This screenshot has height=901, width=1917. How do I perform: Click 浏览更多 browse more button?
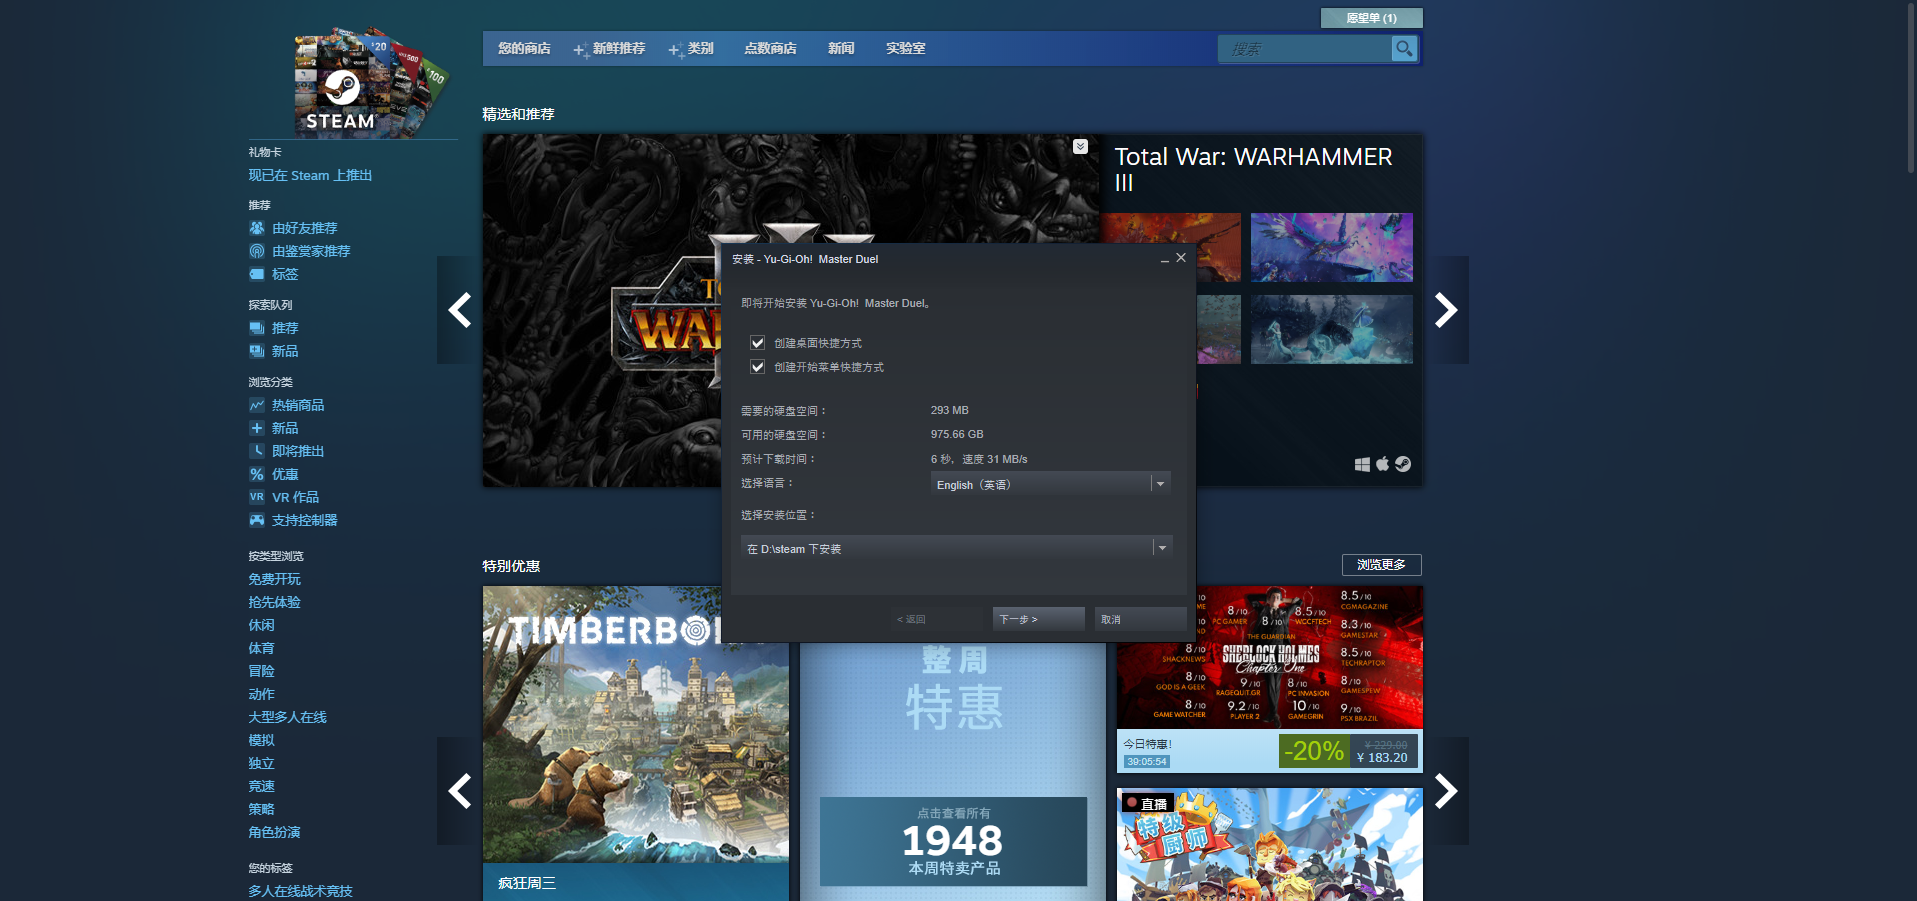tap(1381, 565)
